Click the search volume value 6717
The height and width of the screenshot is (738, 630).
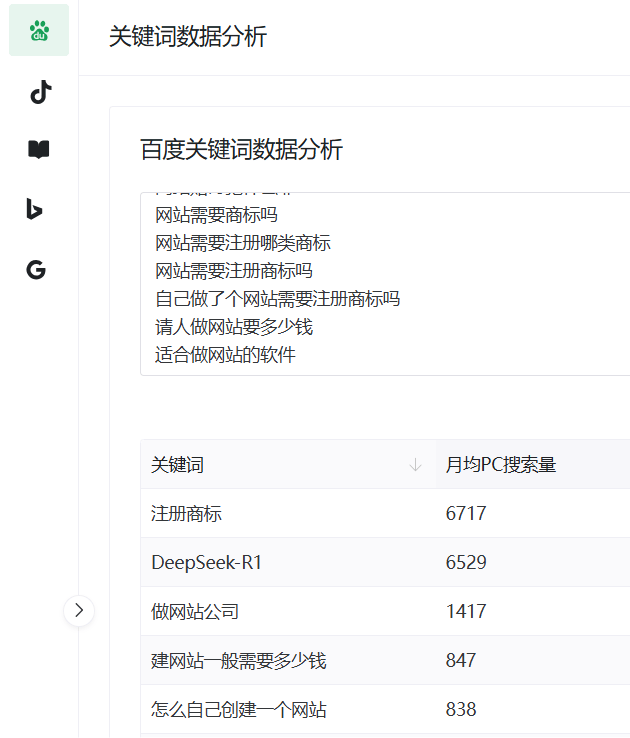point(466,513)
